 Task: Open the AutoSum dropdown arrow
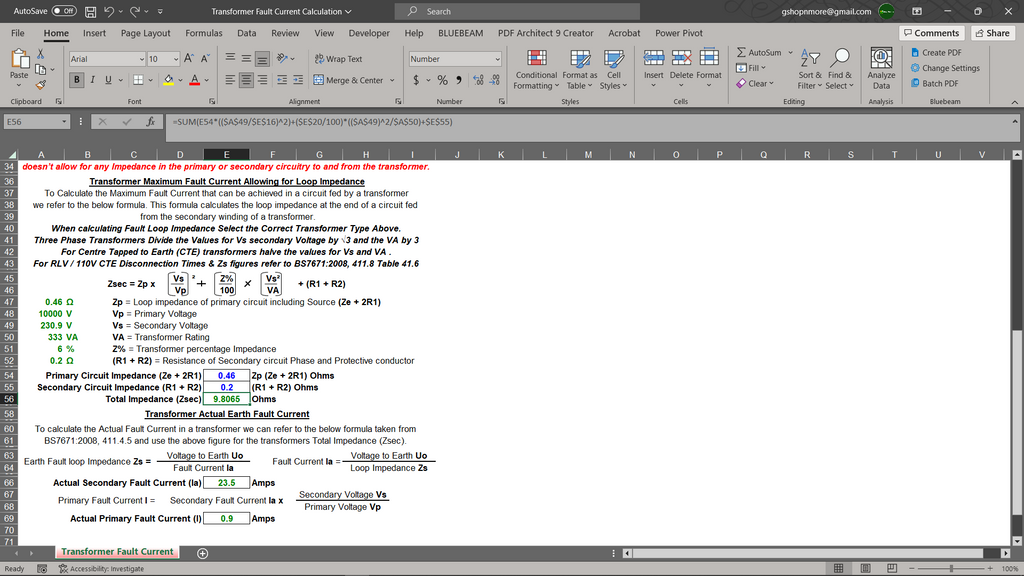click(x=790, y=52)
